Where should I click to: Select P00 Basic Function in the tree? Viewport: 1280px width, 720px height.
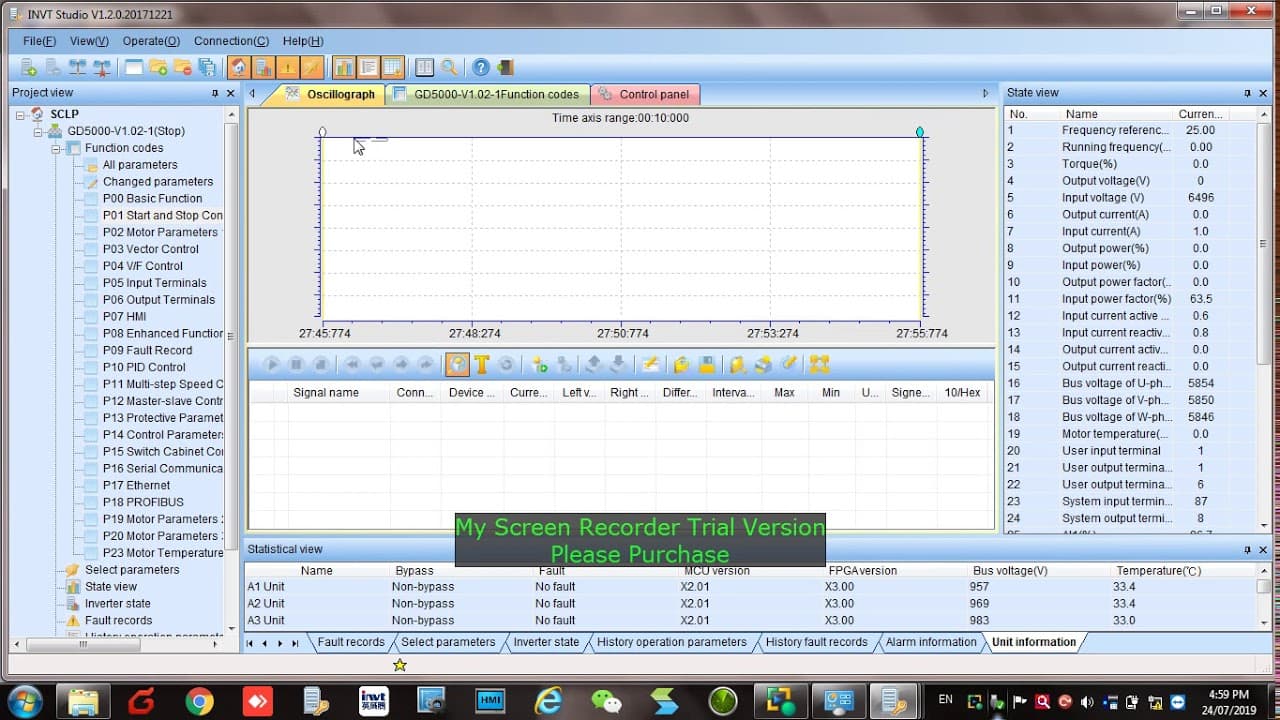point(152,199)
